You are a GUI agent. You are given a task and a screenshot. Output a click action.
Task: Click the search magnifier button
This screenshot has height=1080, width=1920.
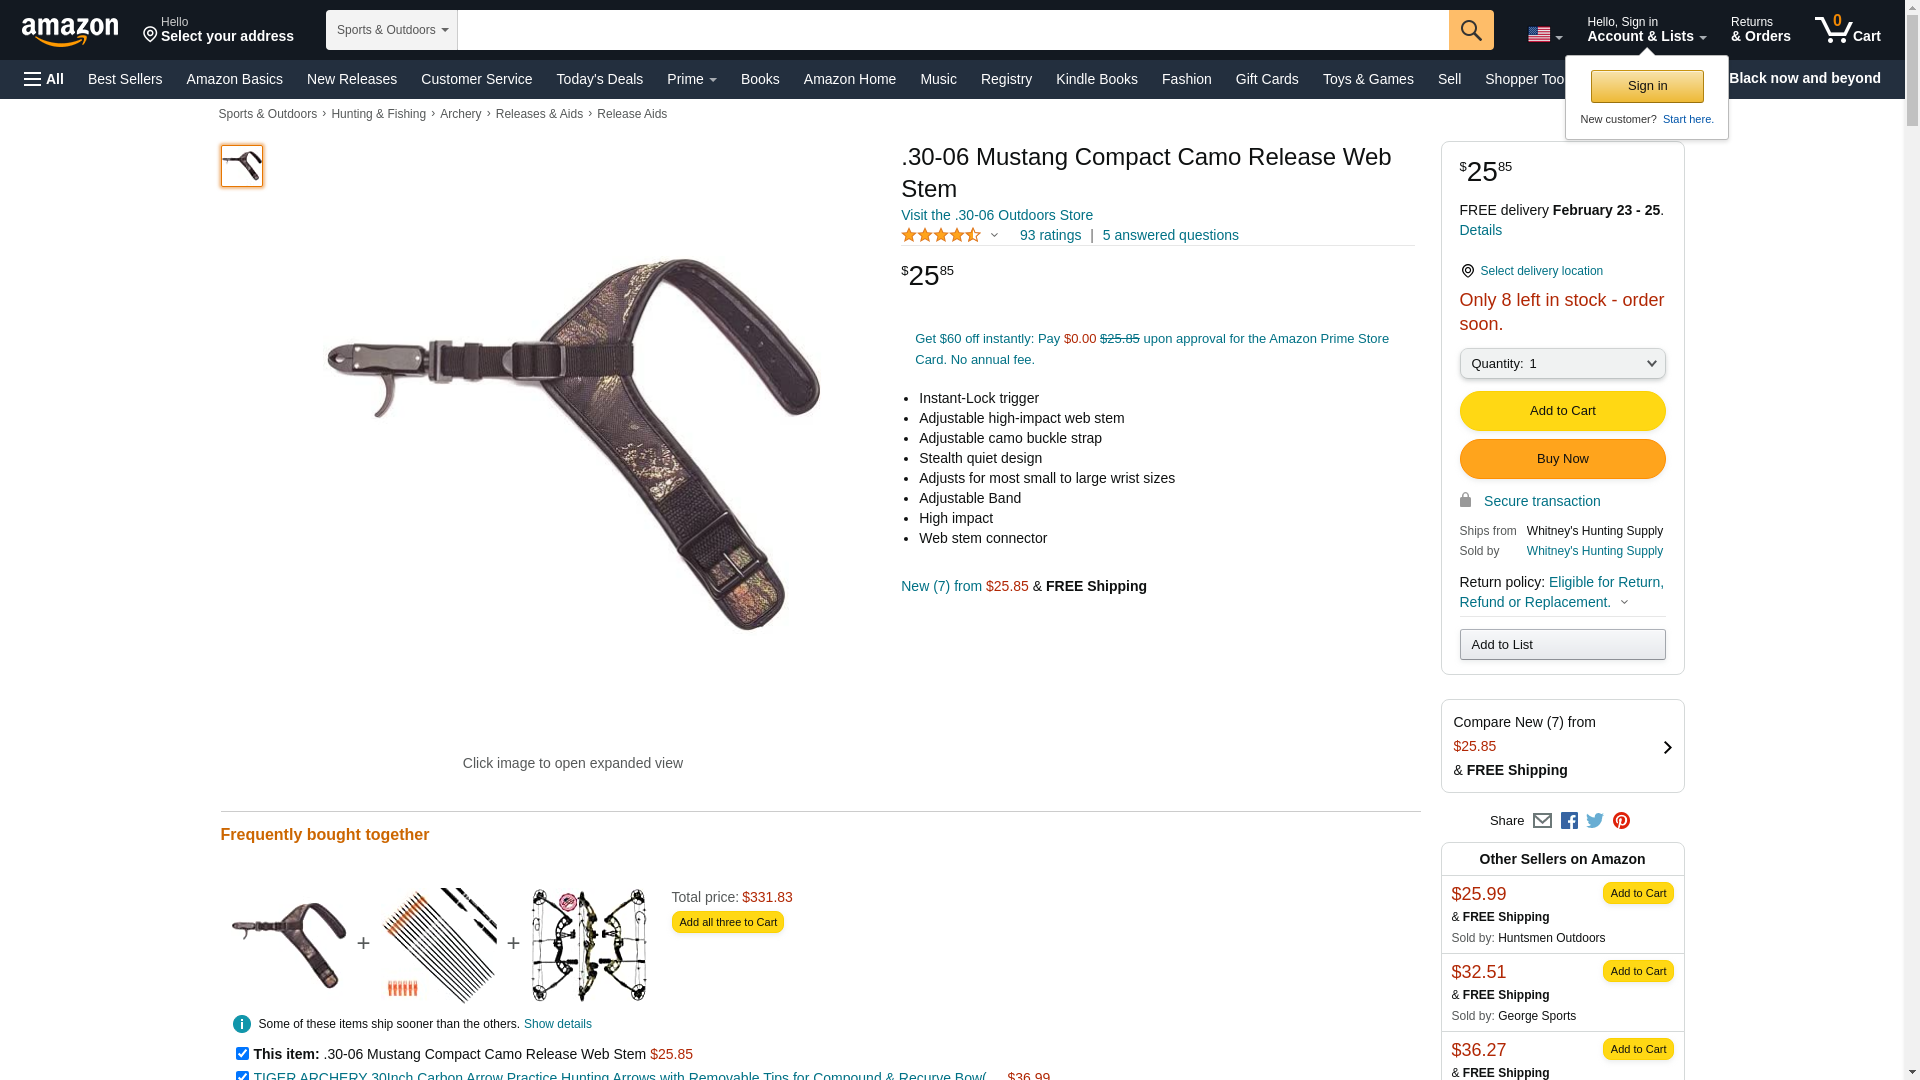click(x=1471, y=30)
